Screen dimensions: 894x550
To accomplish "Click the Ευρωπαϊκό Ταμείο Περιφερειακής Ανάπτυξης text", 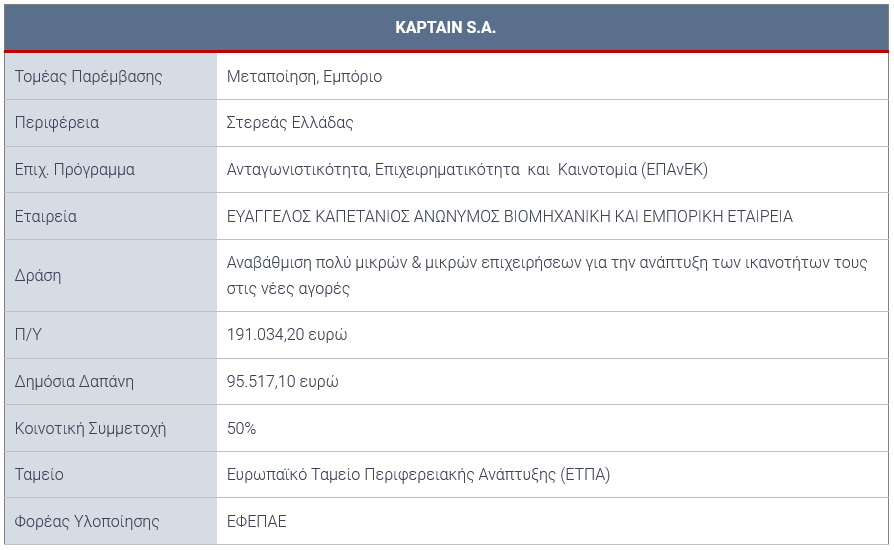I will (418, 475).
